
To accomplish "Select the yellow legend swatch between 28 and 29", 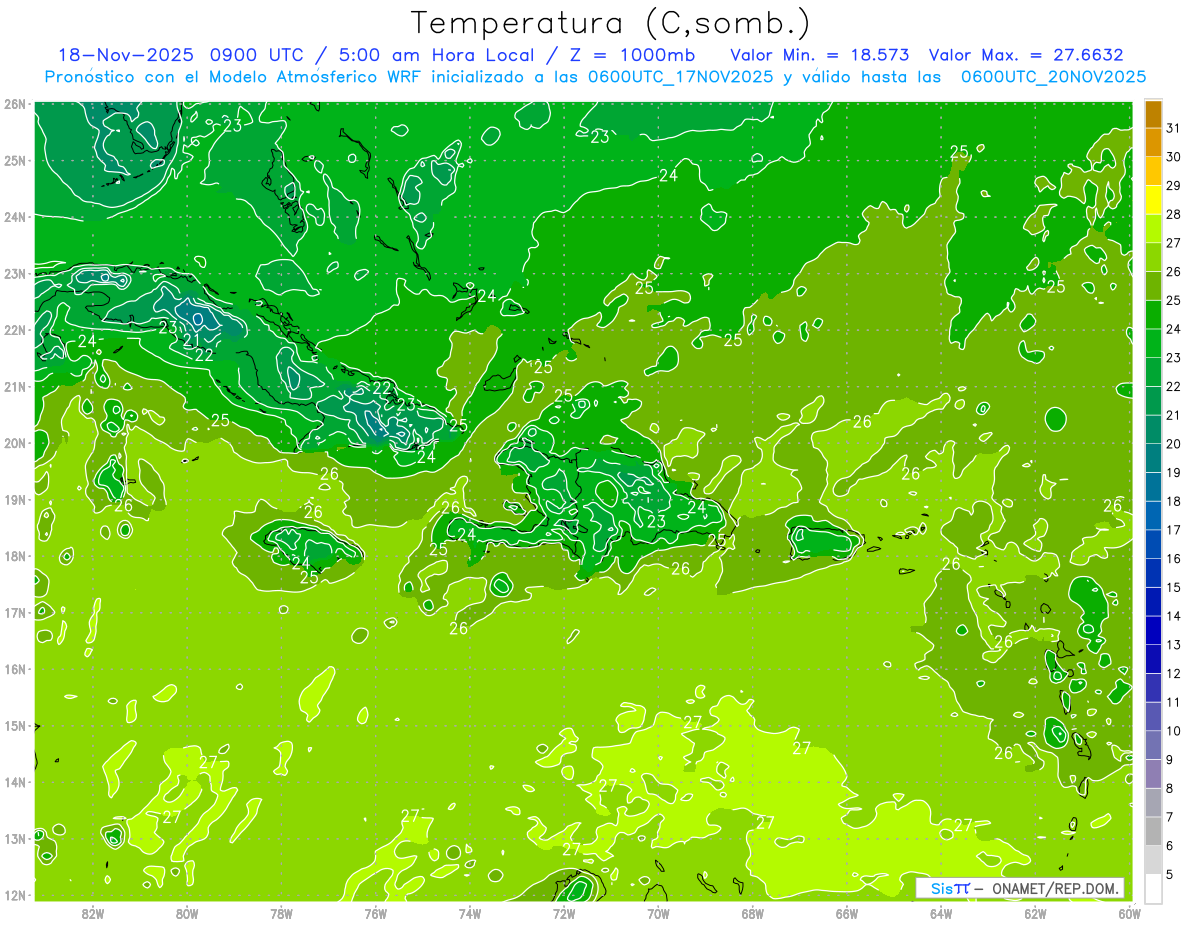I will (x=1153, y=199).
